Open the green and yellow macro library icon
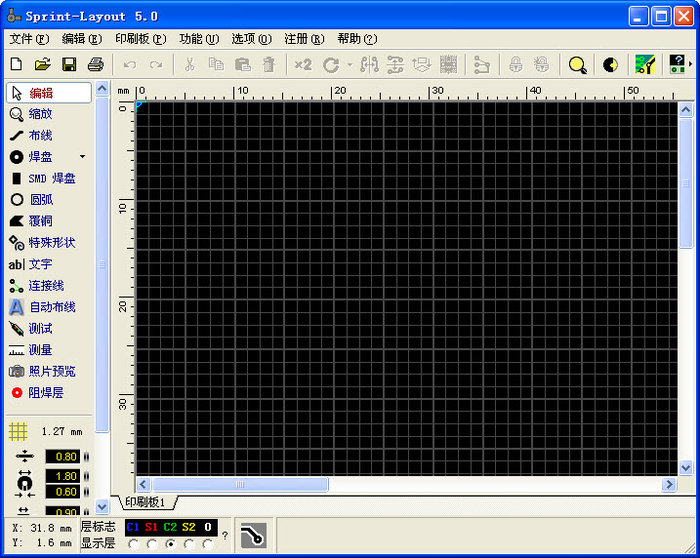This screenshot has width=700, height=558. [x=645, y=65]
